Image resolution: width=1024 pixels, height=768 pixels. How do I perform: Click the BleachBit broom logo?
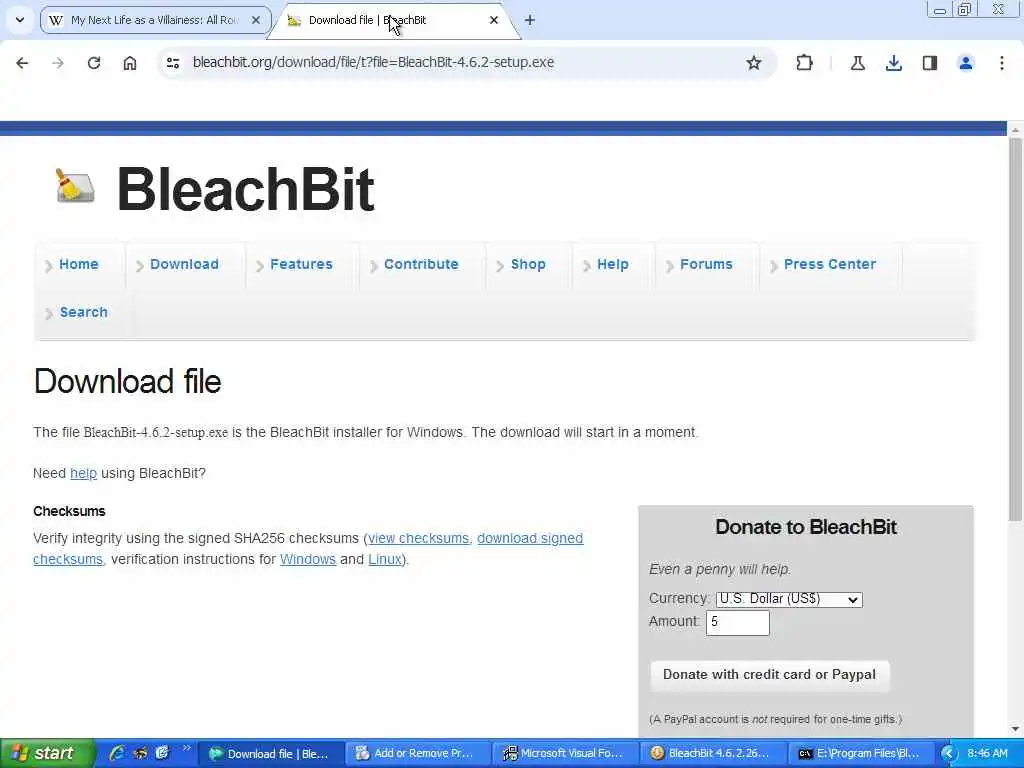(74, 186)
